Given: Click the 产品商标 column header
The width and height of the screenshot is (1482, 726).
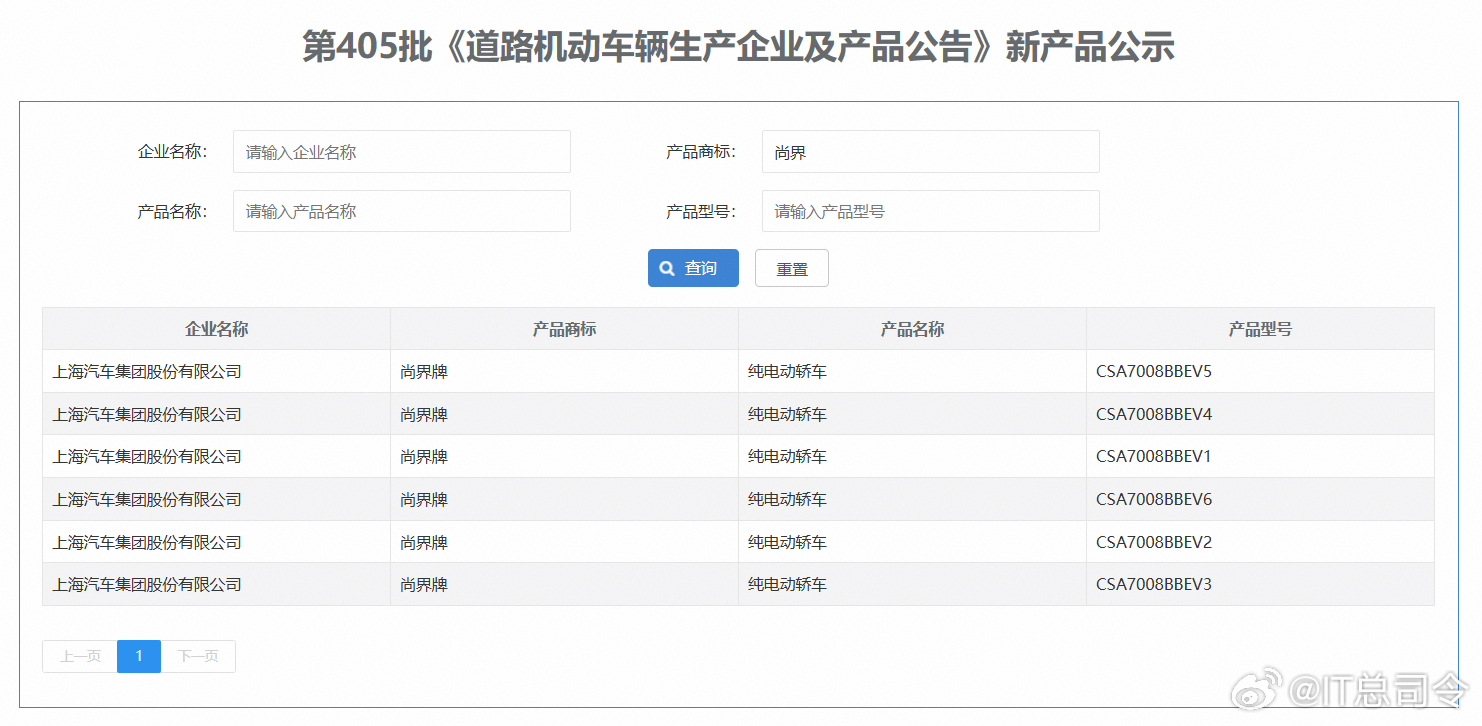Looking at the screenshot, I should tap(563, 328).
